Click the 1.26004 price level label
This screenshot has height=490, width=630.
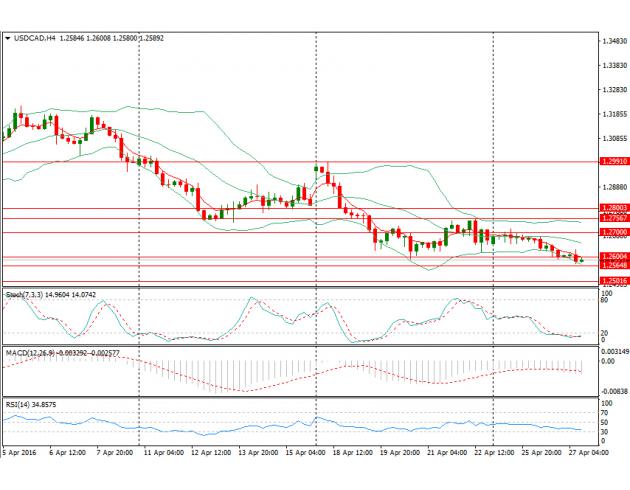pyautogui.click(x=613, y=257)
